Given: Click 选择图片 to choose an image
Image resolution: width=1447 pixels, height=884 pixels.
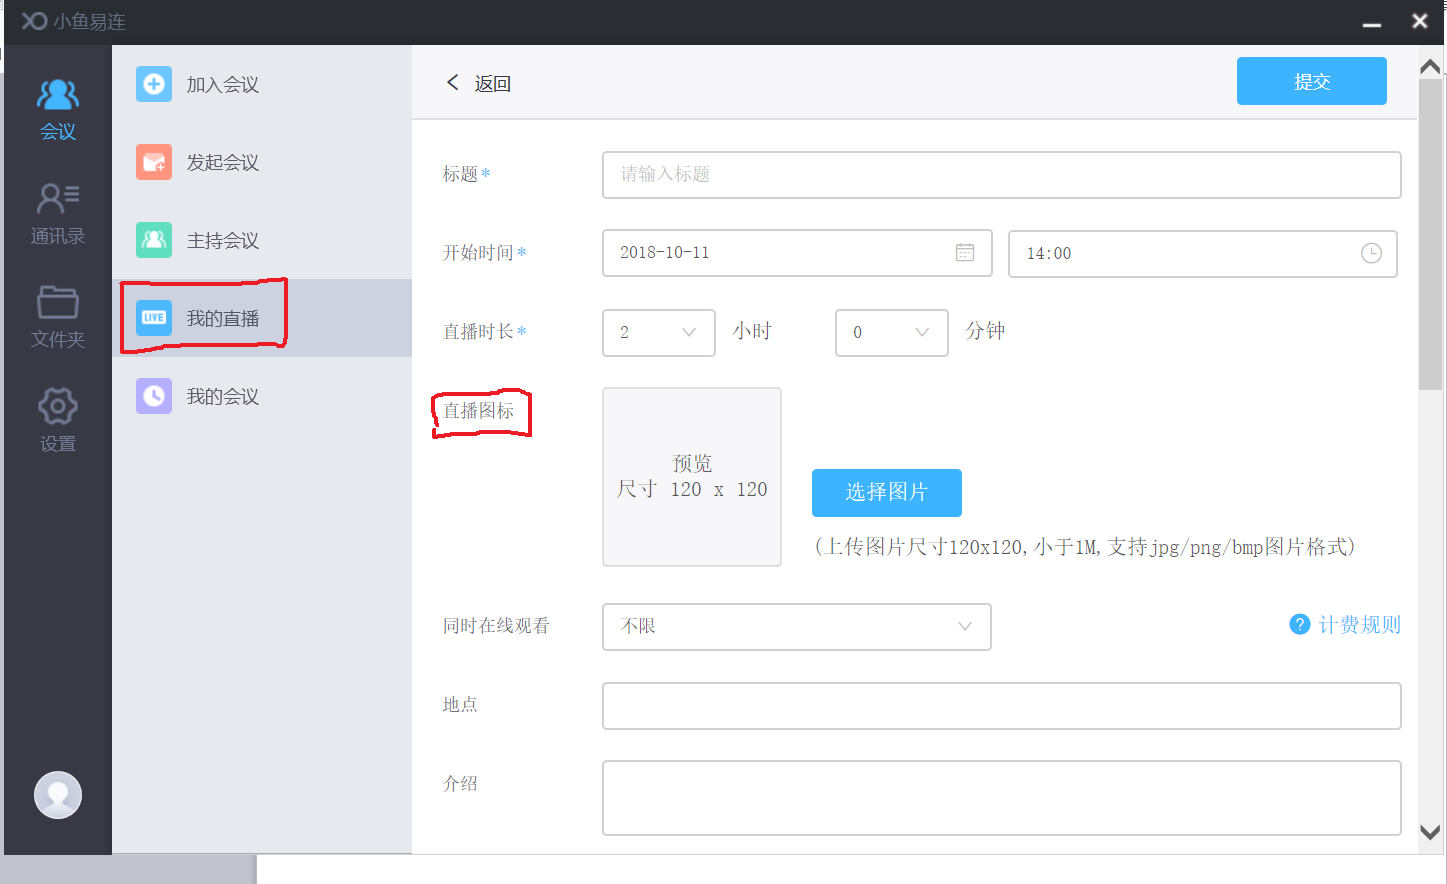Looking at the screenshot, I should [886, 493].
